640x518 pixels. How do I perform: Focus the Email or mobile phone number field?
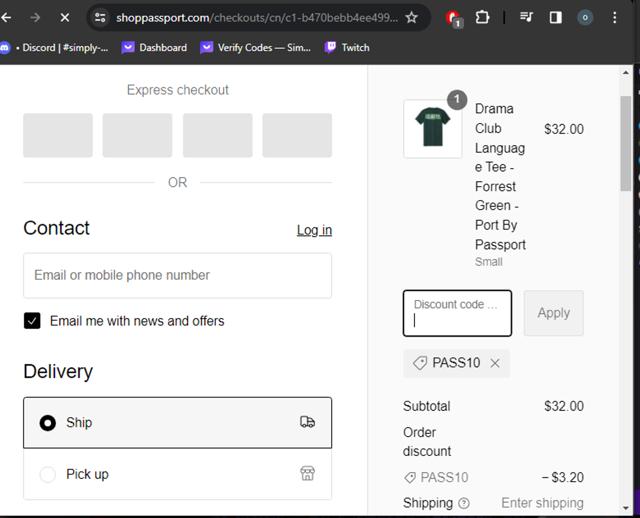[x=178, y=276]
